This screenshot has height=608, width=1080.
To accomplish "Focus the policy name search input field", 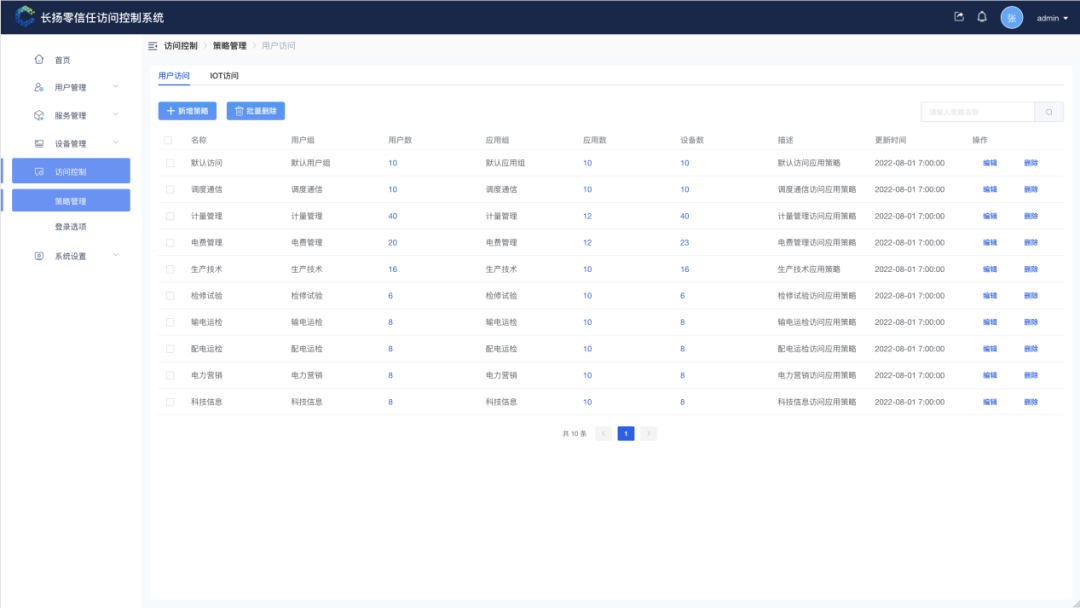I will click(x=977, y=112).
